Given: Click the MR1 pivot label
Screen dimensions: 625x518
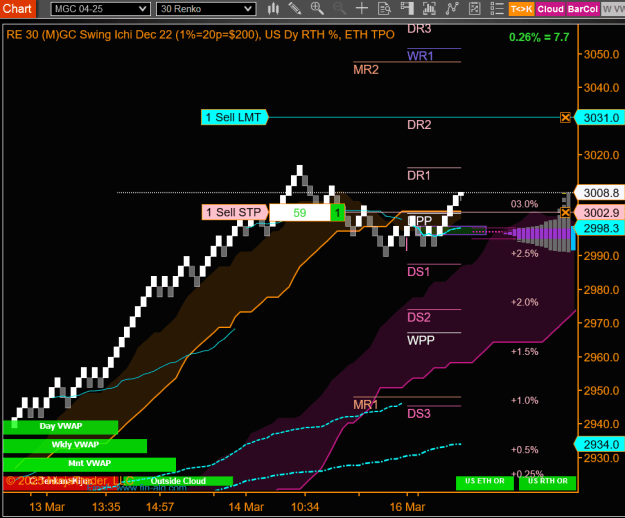Looking at the screenshot, I should pos(366,405).
